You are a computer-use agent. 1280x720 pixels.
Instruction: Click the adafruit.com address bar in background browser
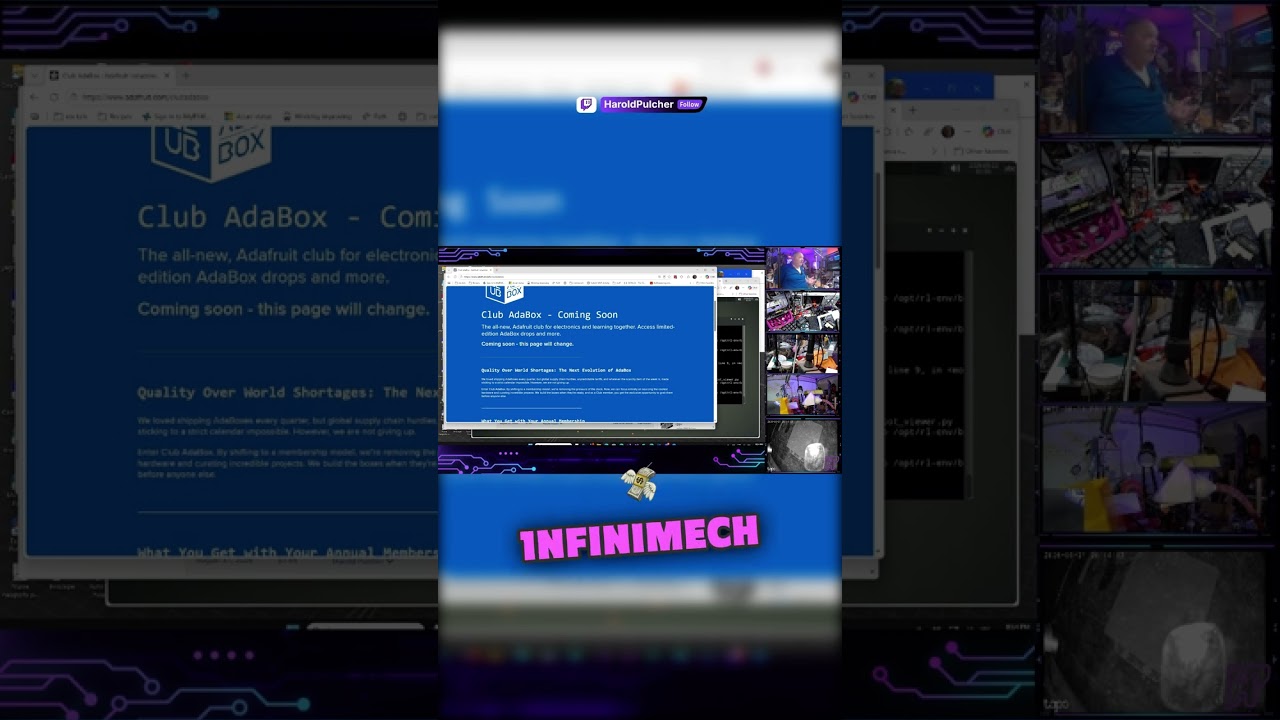(250, 97)
